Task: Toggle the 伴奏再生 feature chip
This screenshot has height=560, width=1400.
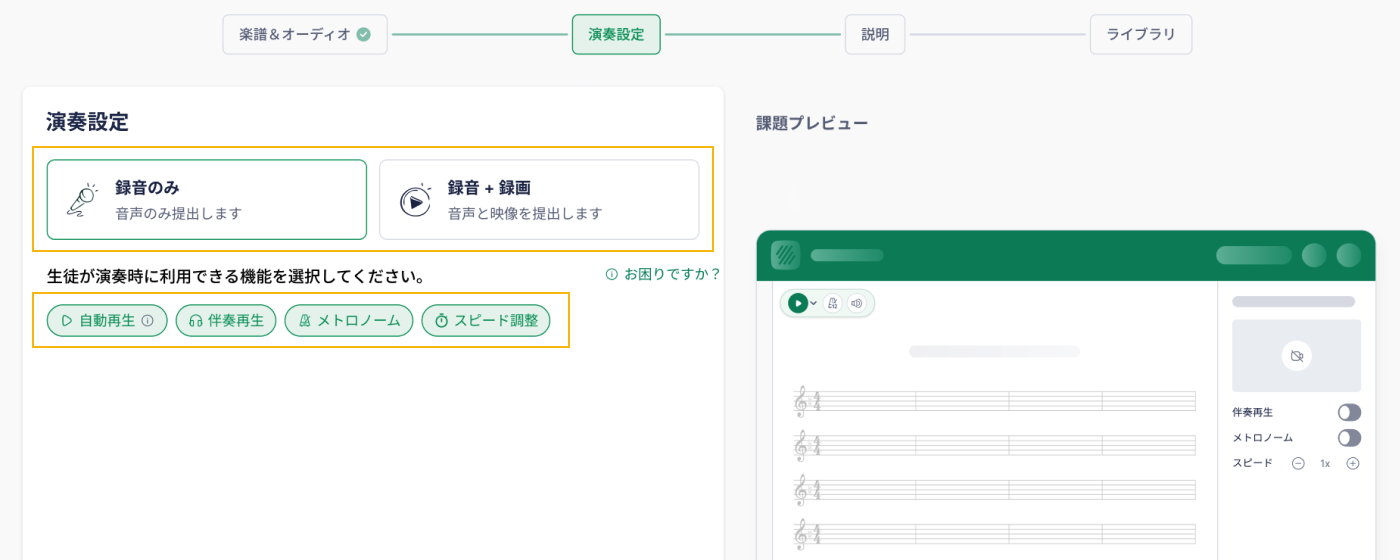Action: (226, 321)
